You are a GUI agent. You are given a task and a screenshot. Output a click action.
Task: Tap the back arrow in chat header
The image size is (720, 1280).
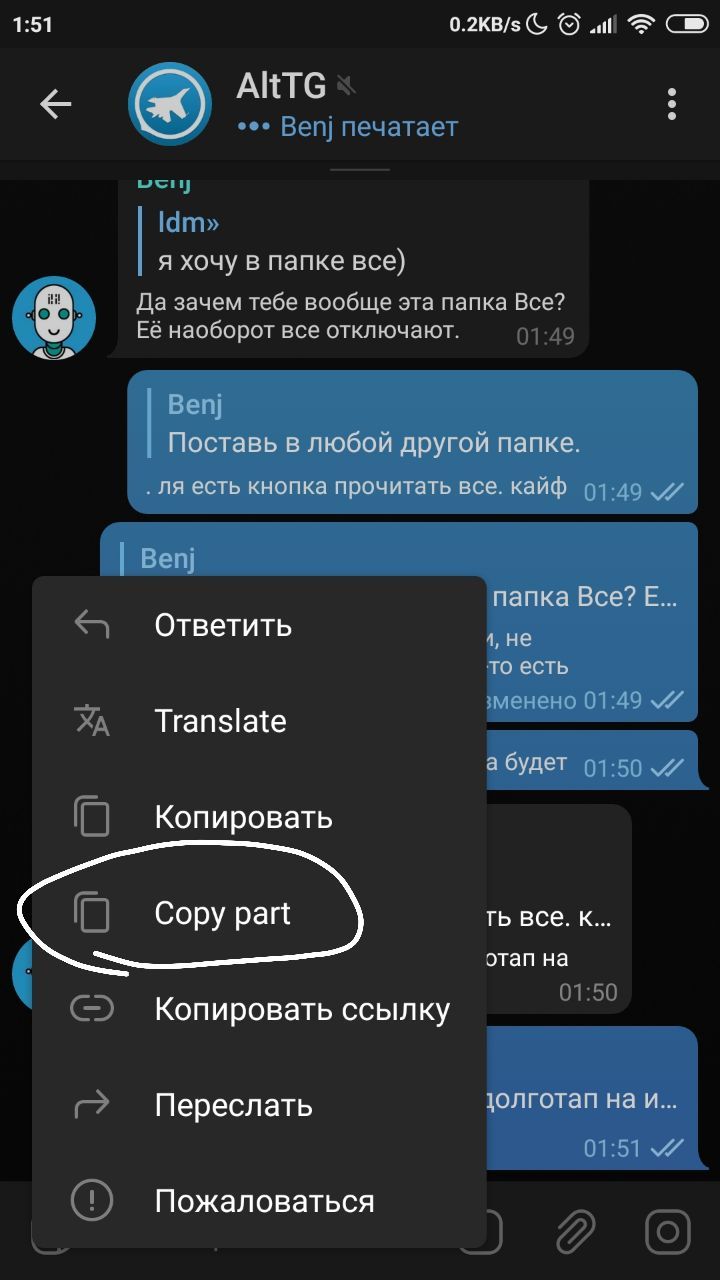coord(55,104)
